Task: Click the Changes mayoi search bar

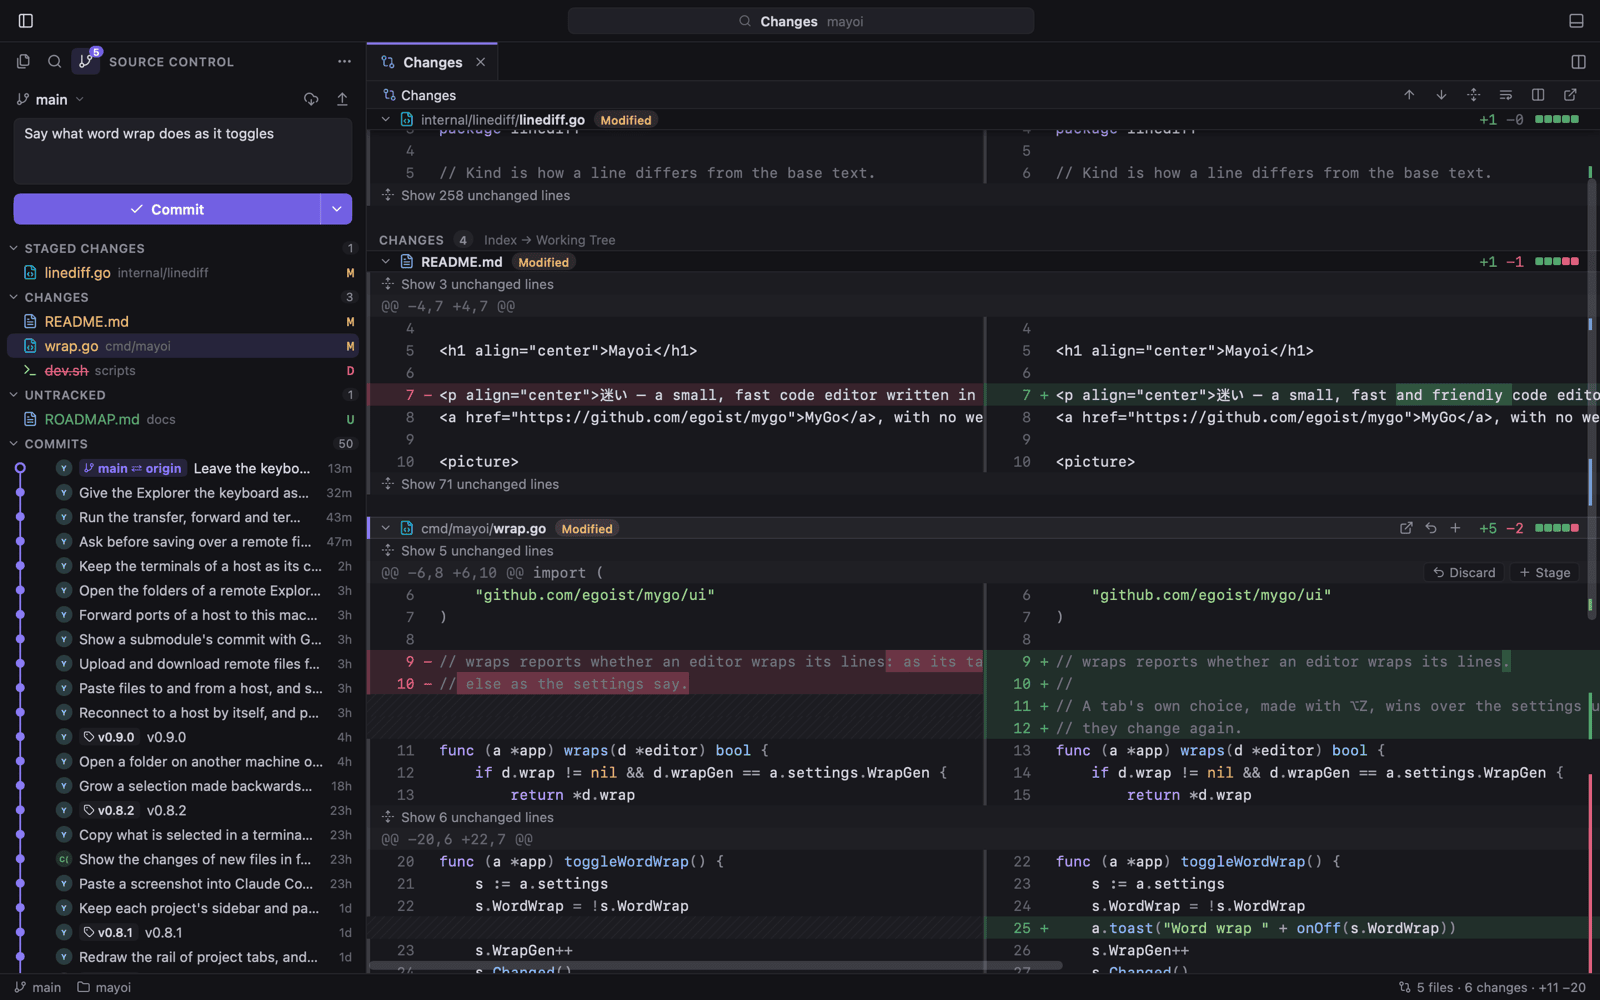Action: point(801,21)
